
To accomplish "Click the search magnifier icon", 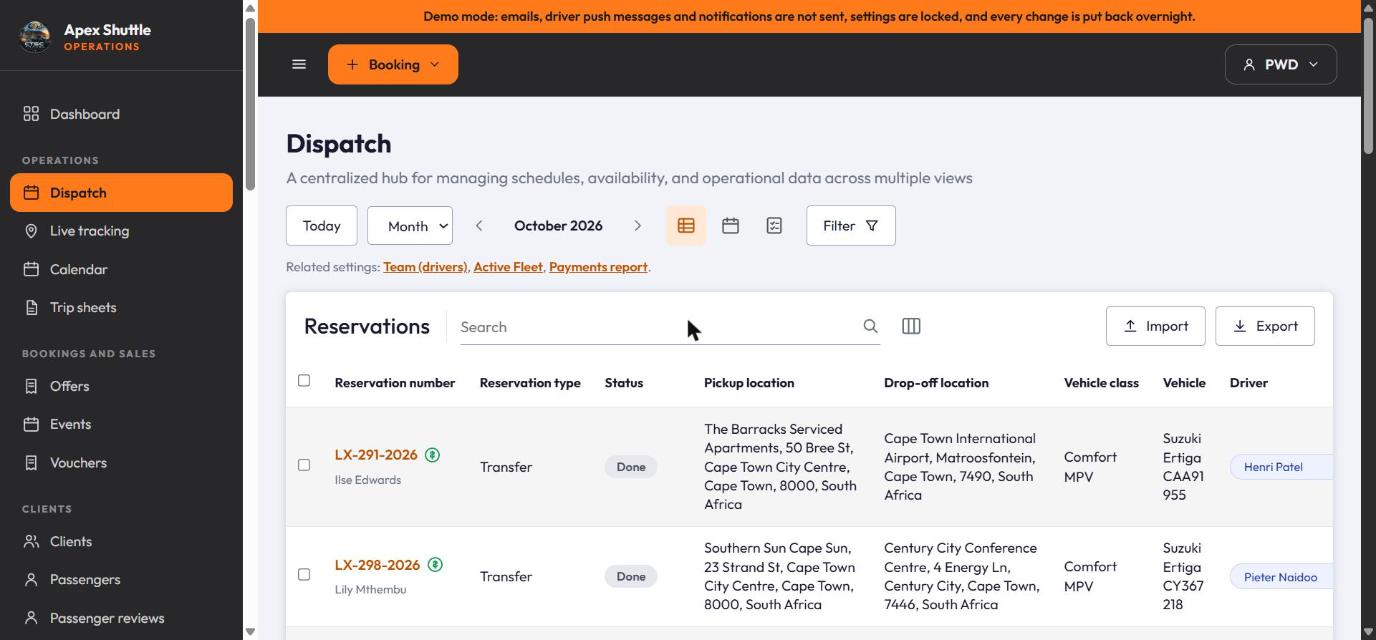I will [x=870, y=326].
